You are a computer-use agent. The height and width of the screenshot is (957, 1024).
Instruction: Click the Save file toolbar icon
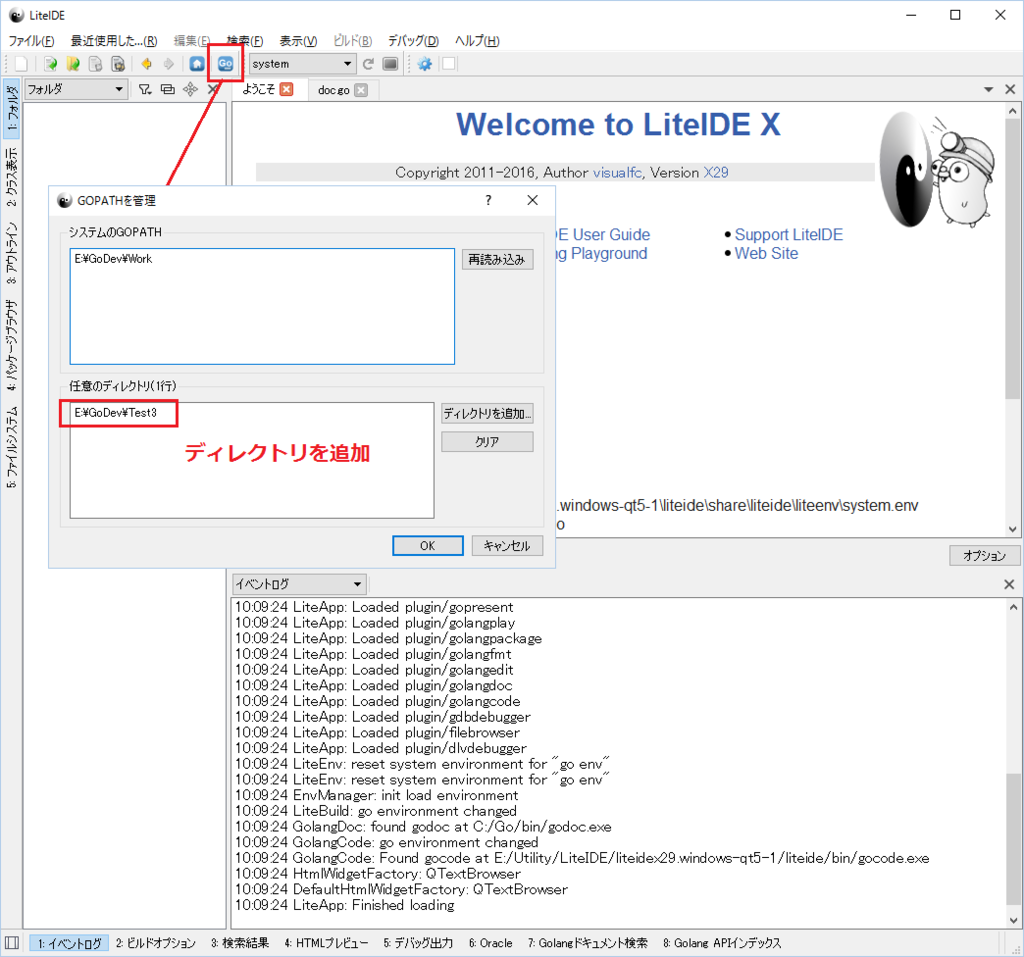click(95, 64)
